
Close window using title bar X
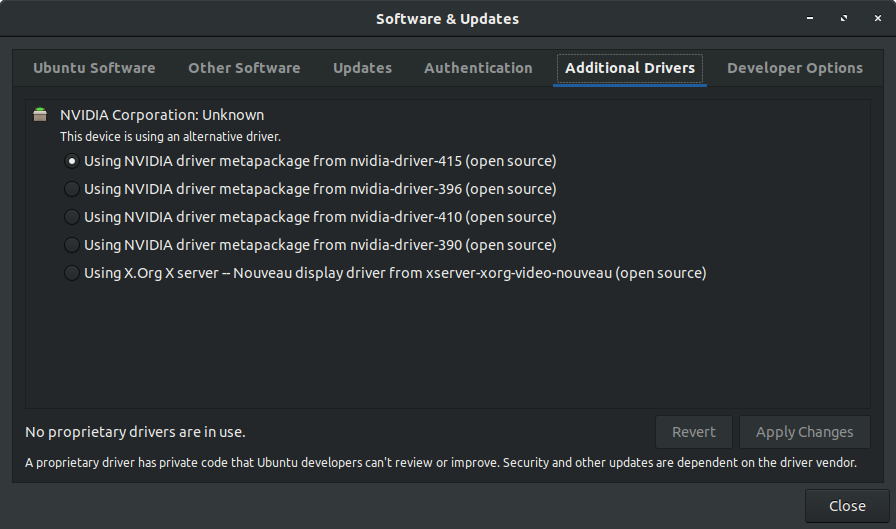coord(878,18)
